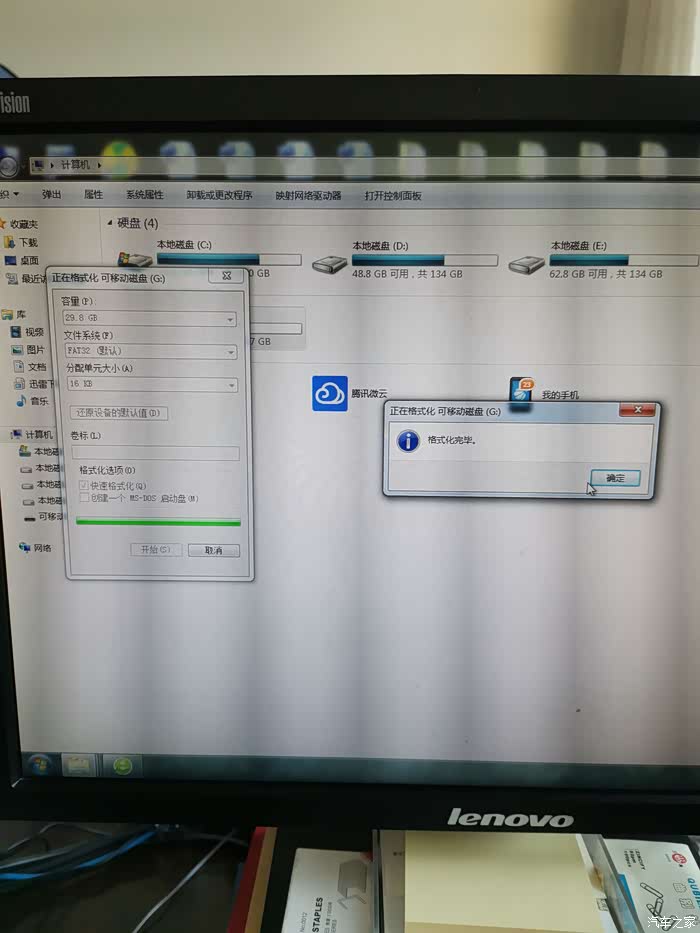Open the Windows Start button
700x933 pixels.
[x=40, y=765]
